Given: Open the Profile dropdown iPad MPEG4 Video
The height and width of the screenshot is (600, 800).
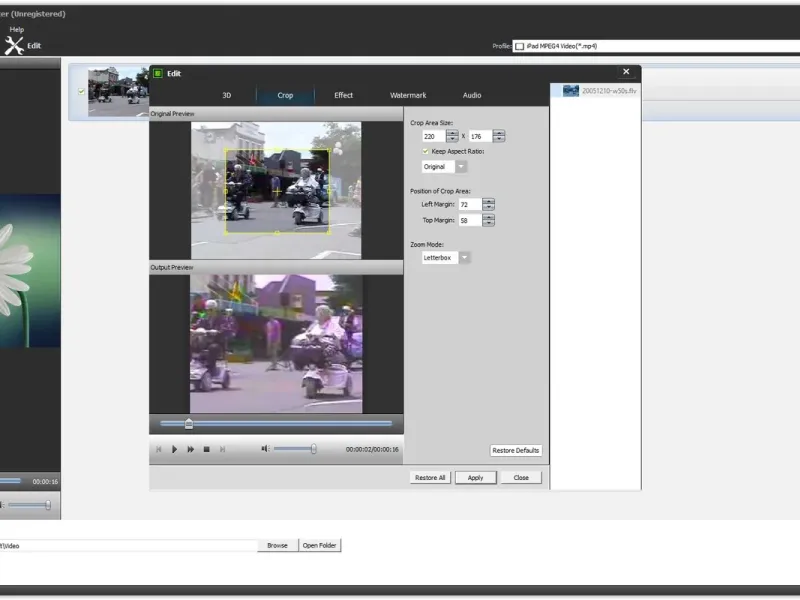Looking at the screenshot, I should click(656, 46).
